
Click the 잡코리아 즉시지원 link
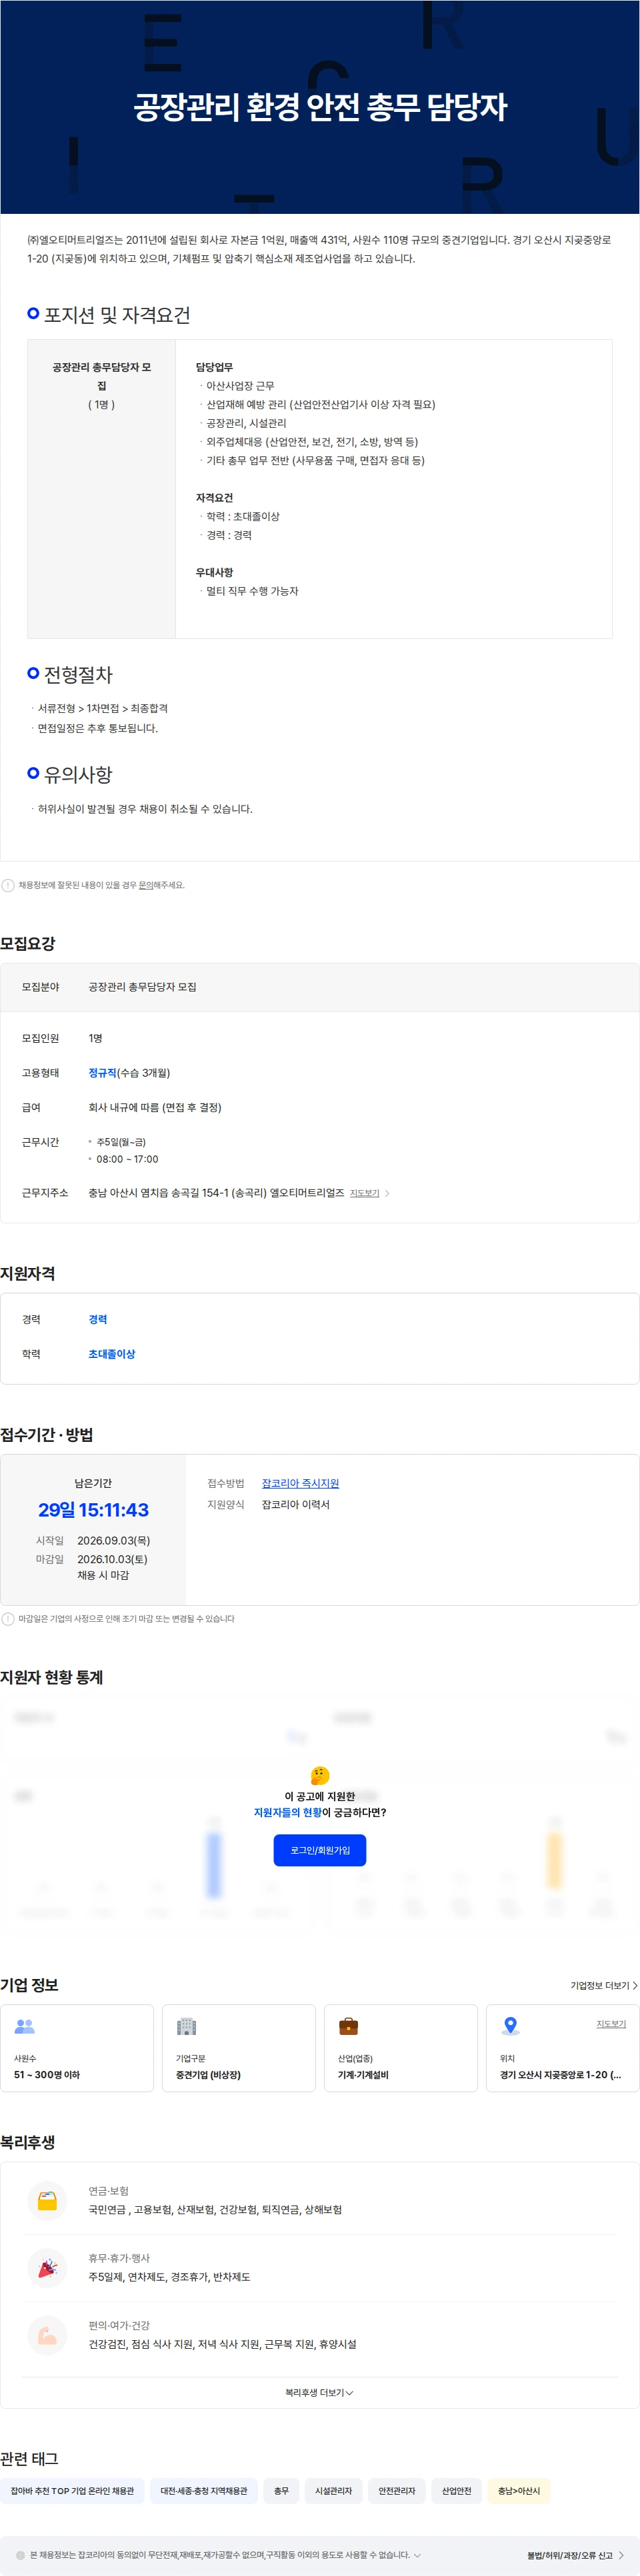[x=300, y=1483]
